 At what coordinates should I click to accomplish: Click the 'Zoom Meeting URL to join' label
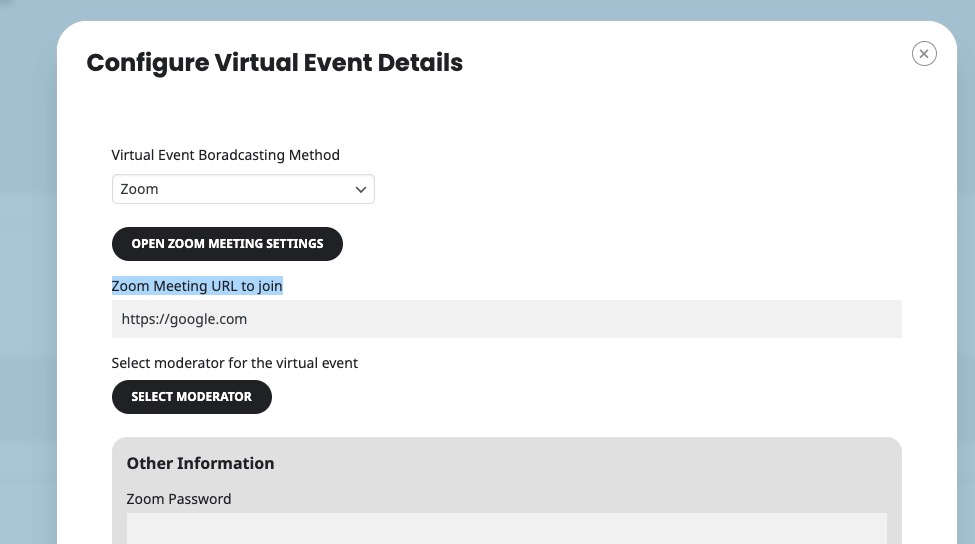coord(197,286)
